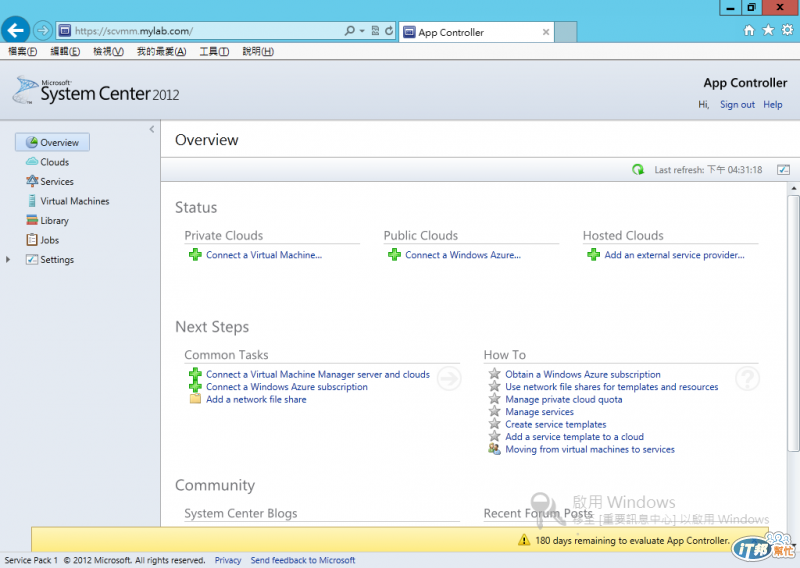Click the faded arrow icon in Common Tasks
This screenshot has height=568, width=800.
pos(449,379)
